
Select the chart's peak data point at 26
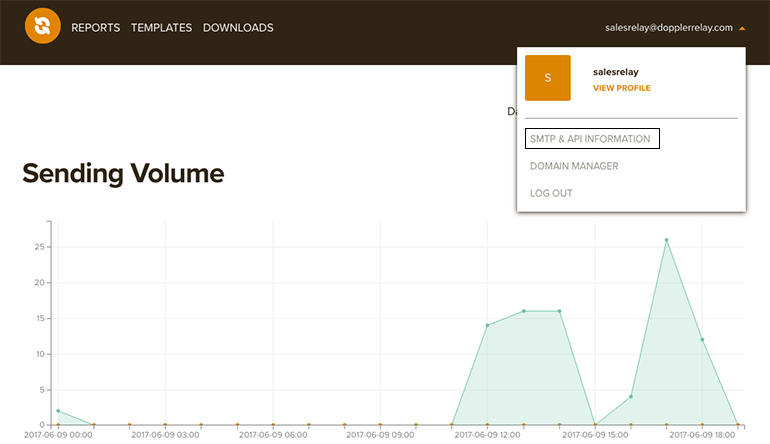click(666, 240)
